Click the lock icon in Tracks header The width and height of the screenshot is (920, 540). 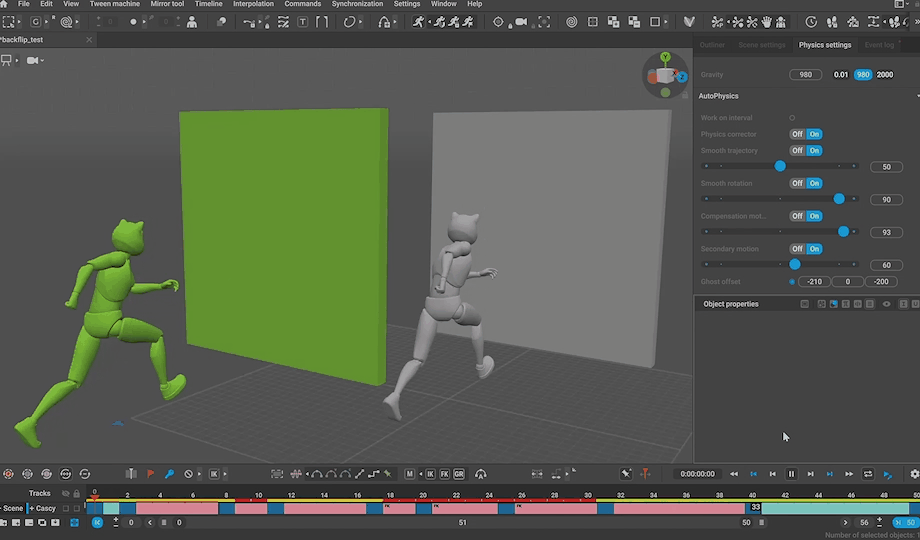click(77, 493)
